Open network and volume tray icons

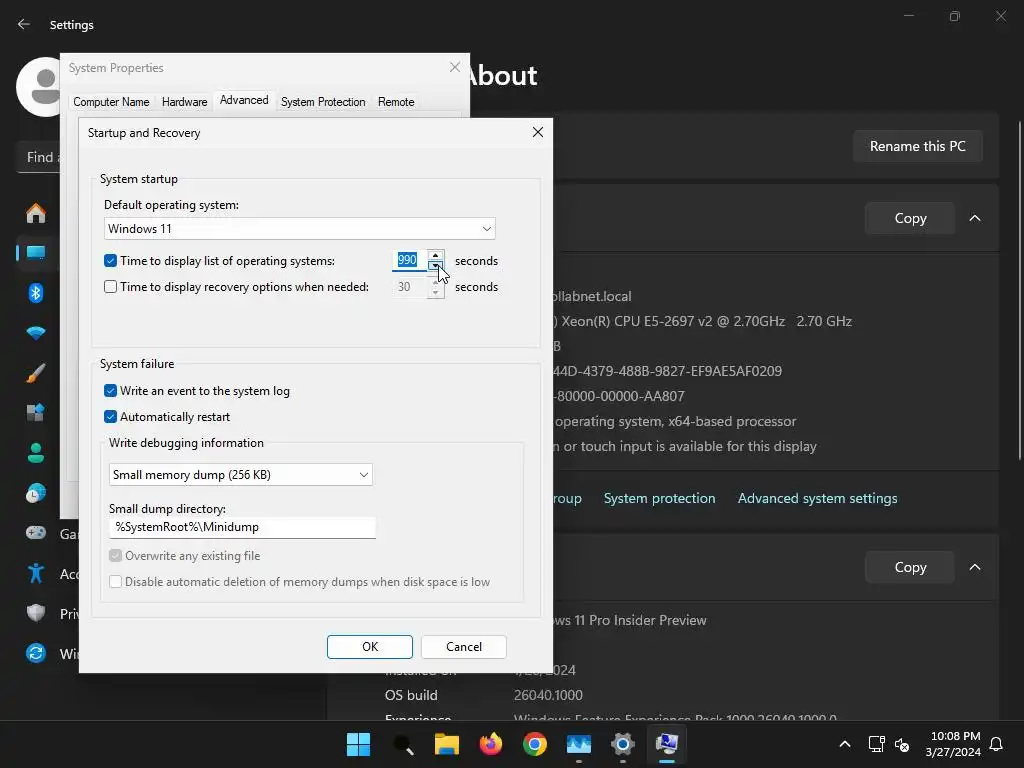click(889, 744)
